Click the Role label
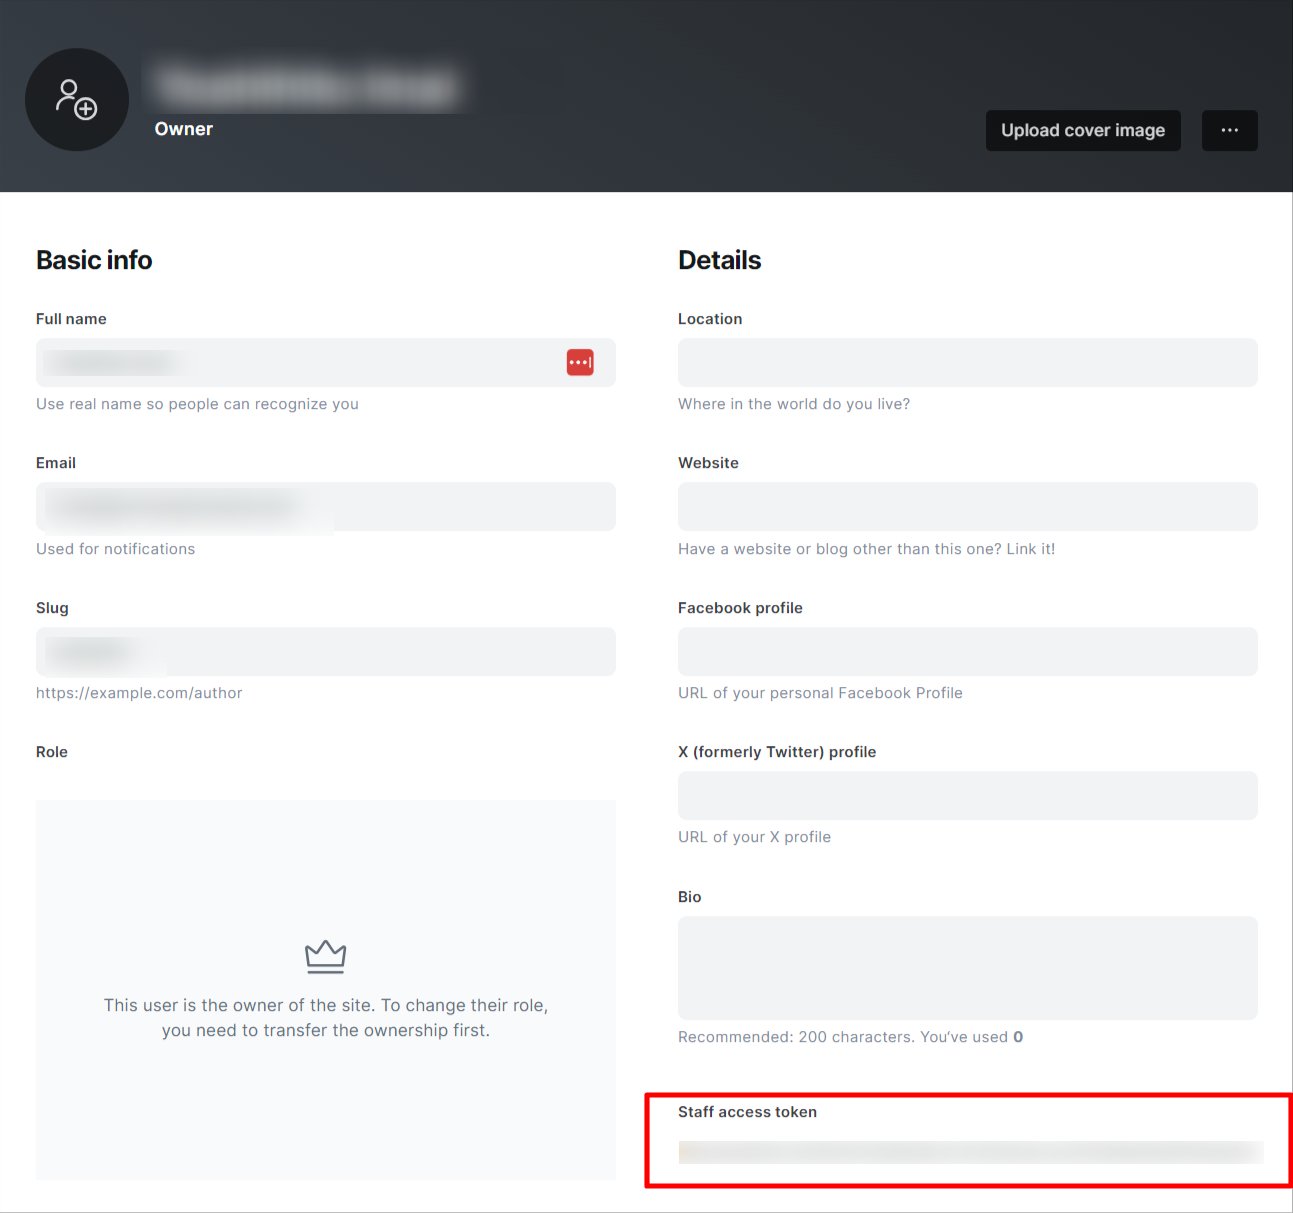 [52, 752]
